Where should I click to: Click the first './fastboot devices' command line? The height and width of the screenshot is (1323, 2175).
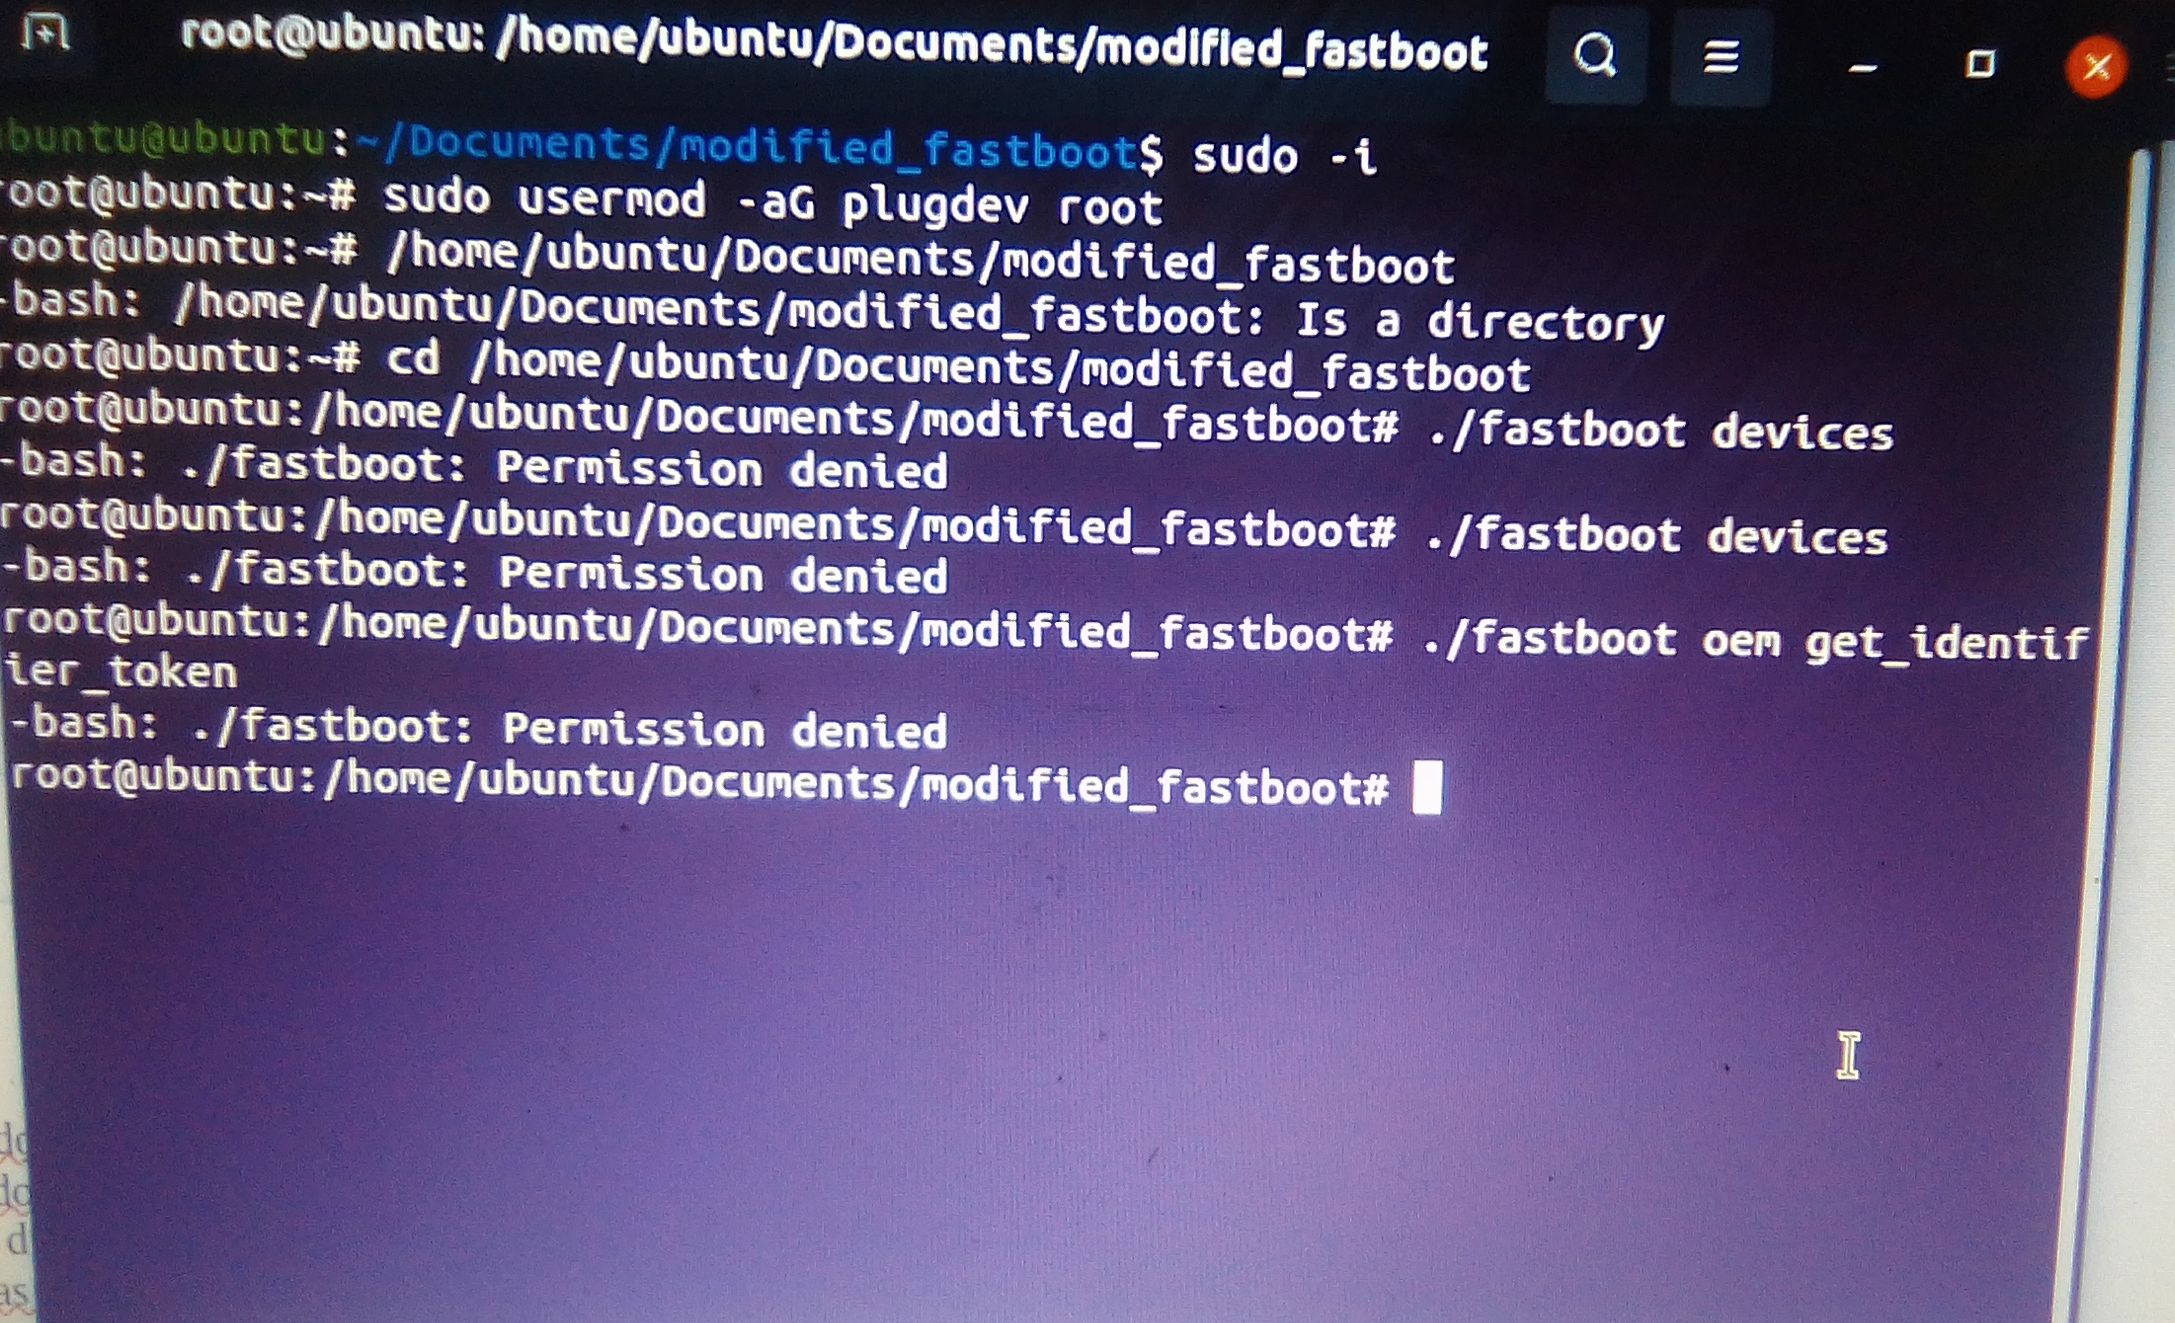pos(946,424)
